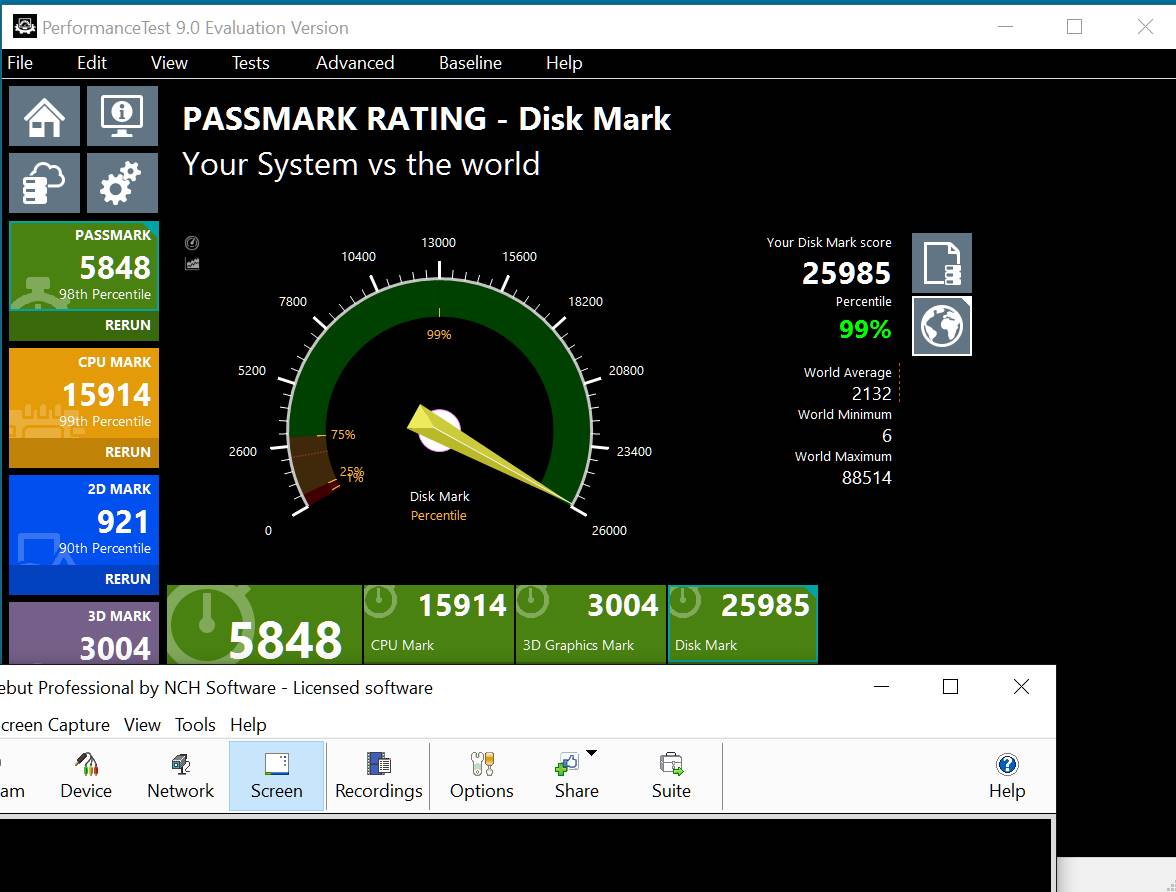Select Network source in Debut toolbar

(x=180, y=776)
